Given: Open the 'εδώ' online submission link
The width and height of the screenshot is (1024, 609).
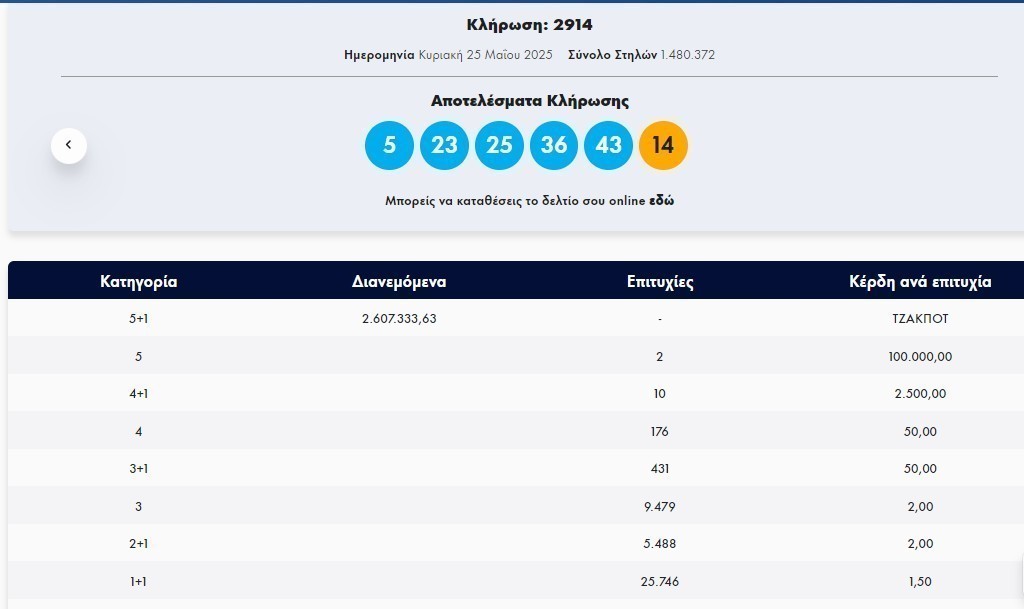Looking at the screenshot, I should 662,200.
